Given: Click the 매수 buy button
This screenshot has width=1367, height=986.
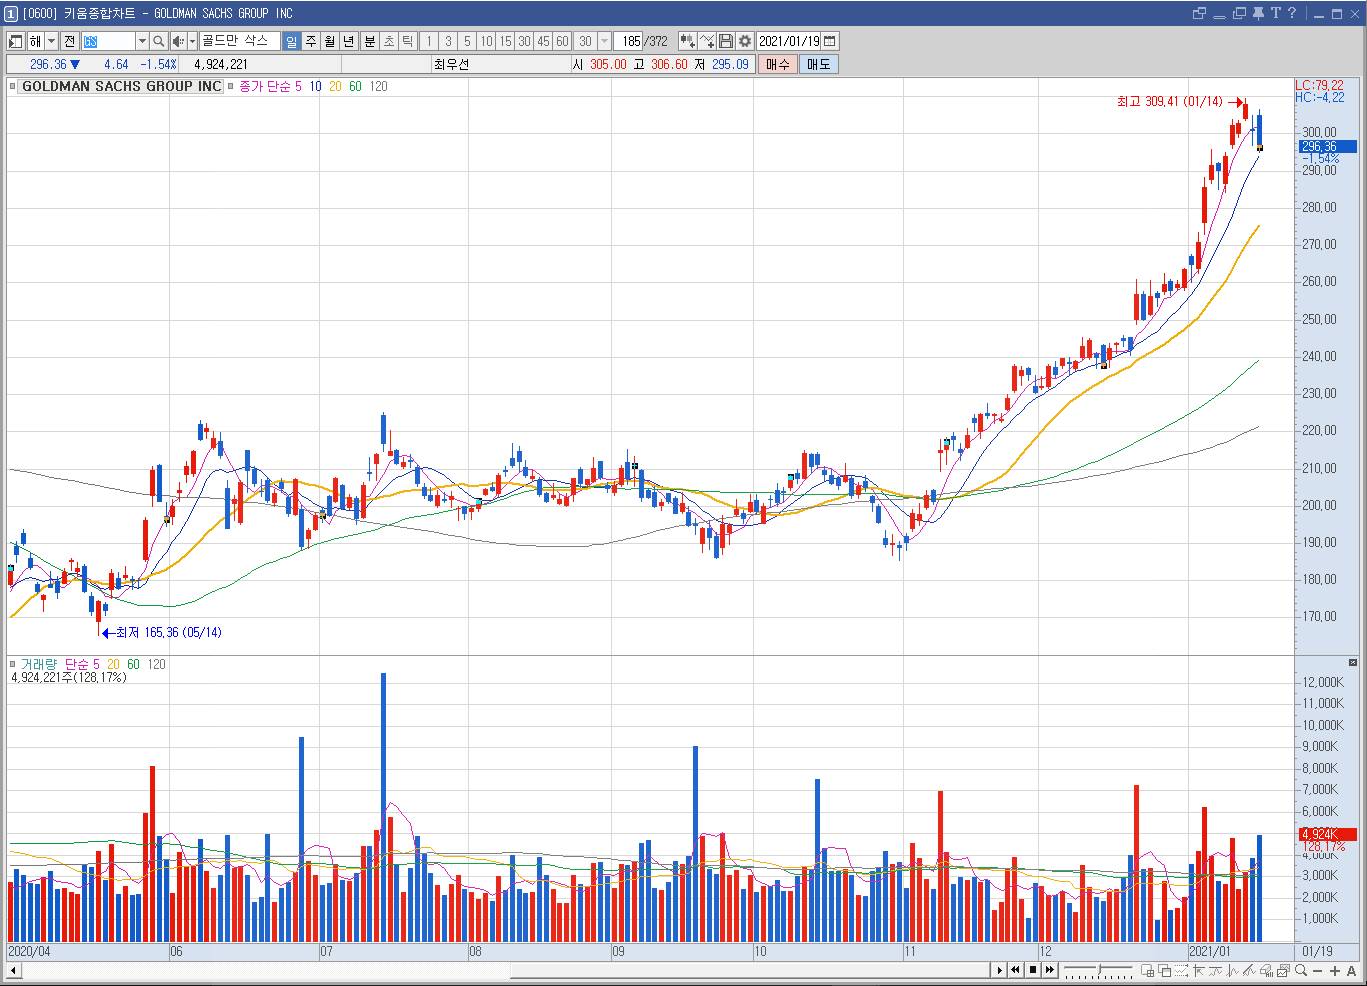Looking at the screenshot, I should [x=777, y=64].
